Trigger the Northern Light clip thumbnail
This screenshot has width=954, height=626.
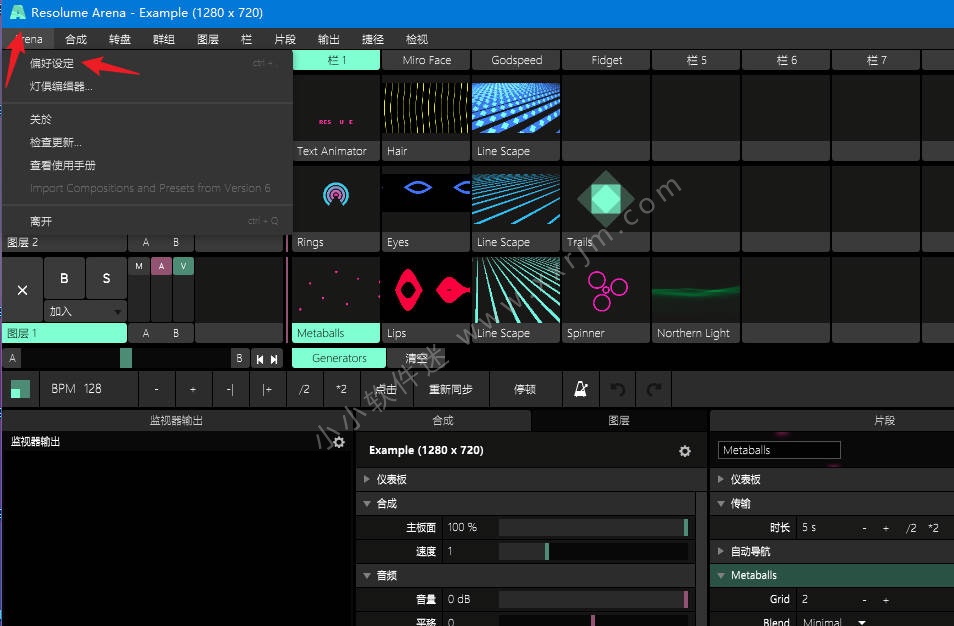pyautogui.click(x=696, y=290)
